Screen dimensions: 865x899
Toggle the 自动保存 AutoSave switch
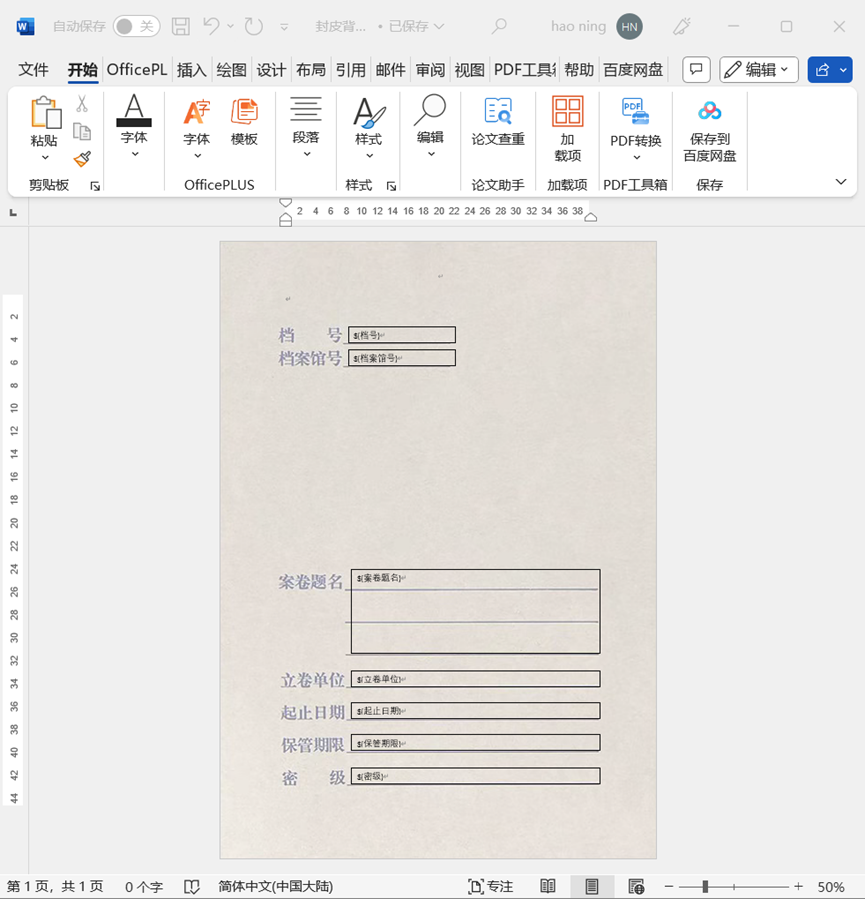(136, 26)
